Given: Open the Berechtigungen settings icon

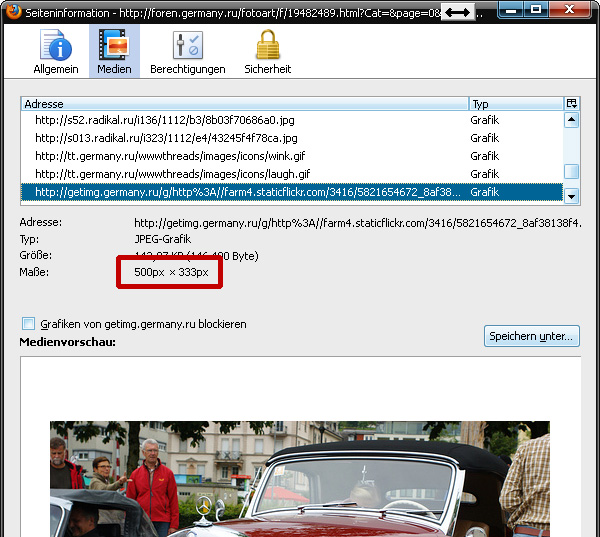Looking at the screenshot, I should click(187, 51).
